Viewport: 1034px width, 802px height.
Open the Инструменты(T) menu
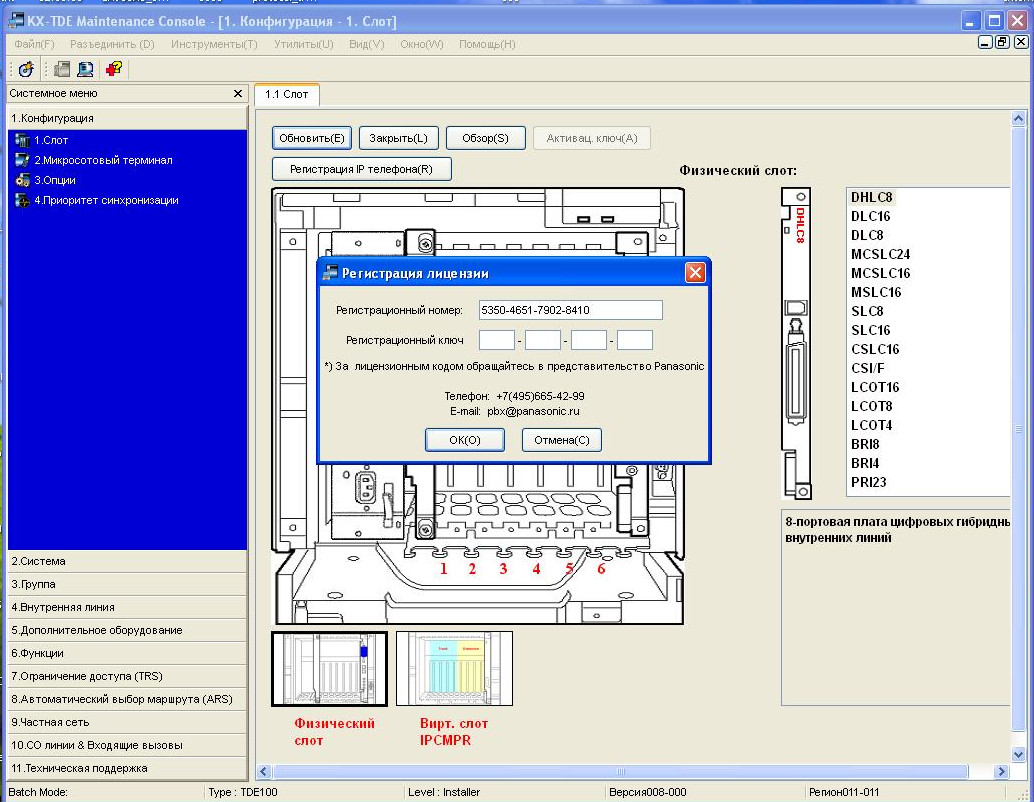(214, 44)
